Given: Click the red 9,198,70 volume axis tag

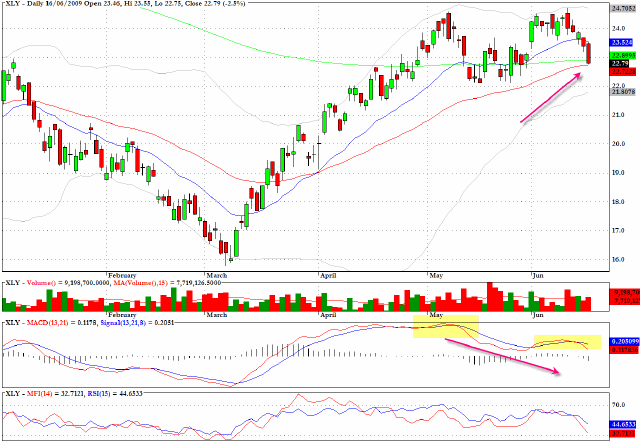Looking at the screenshot, I should tap(623, 293).
